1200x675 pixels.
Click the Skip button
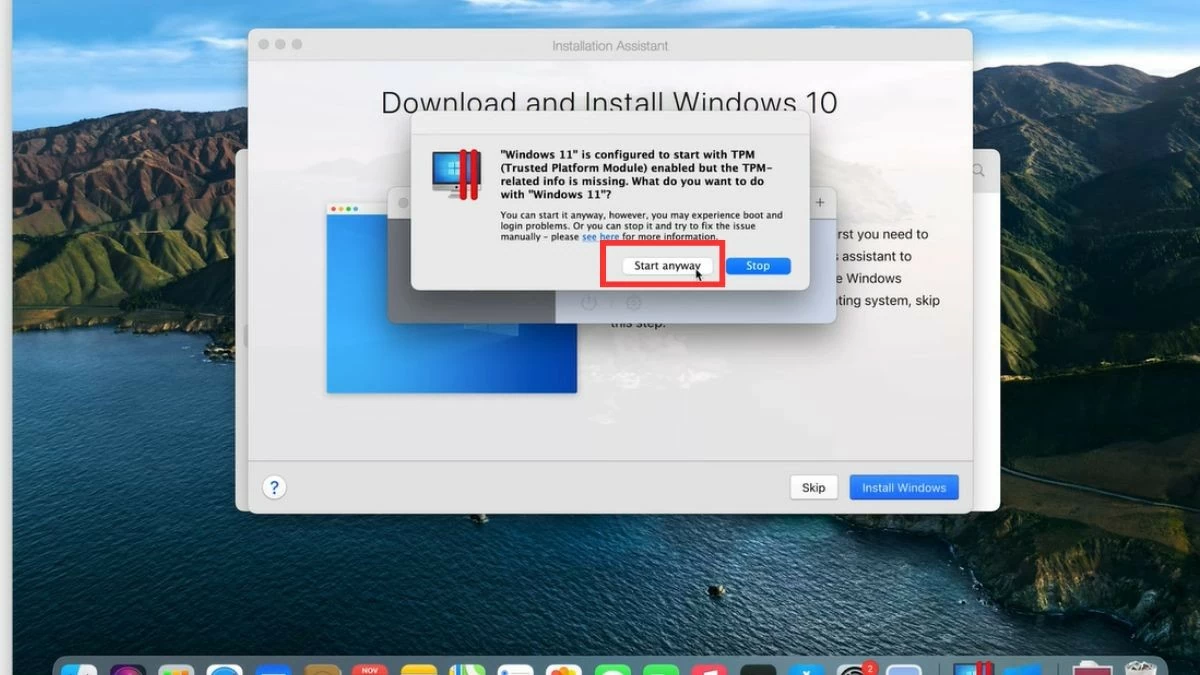pos(813,487)
